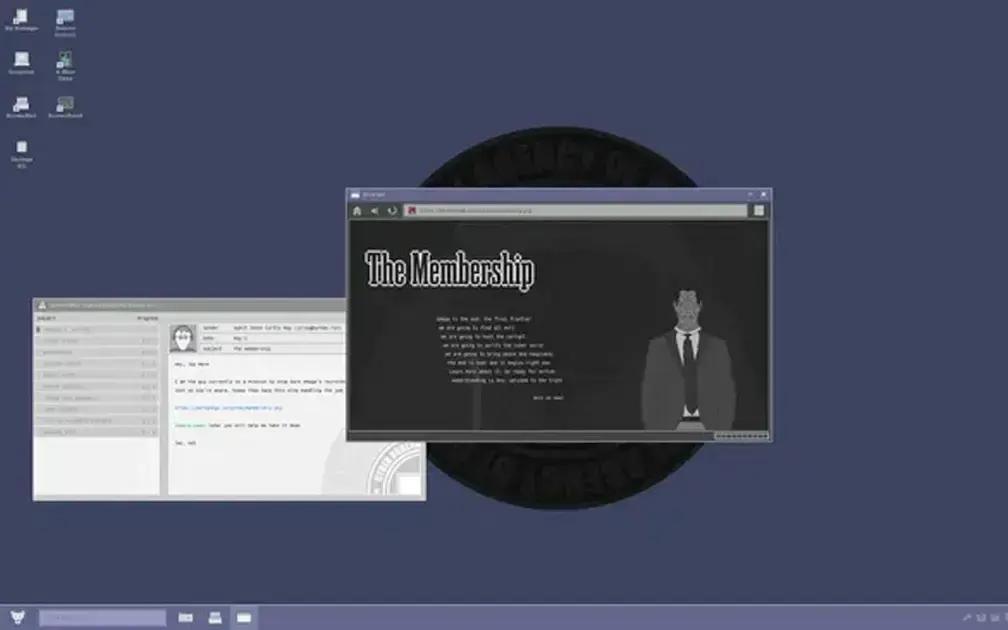Viewport: 1008px width, 630px height.
Task: Open the second taskbar computer icon
Action: tap(215, 618)
